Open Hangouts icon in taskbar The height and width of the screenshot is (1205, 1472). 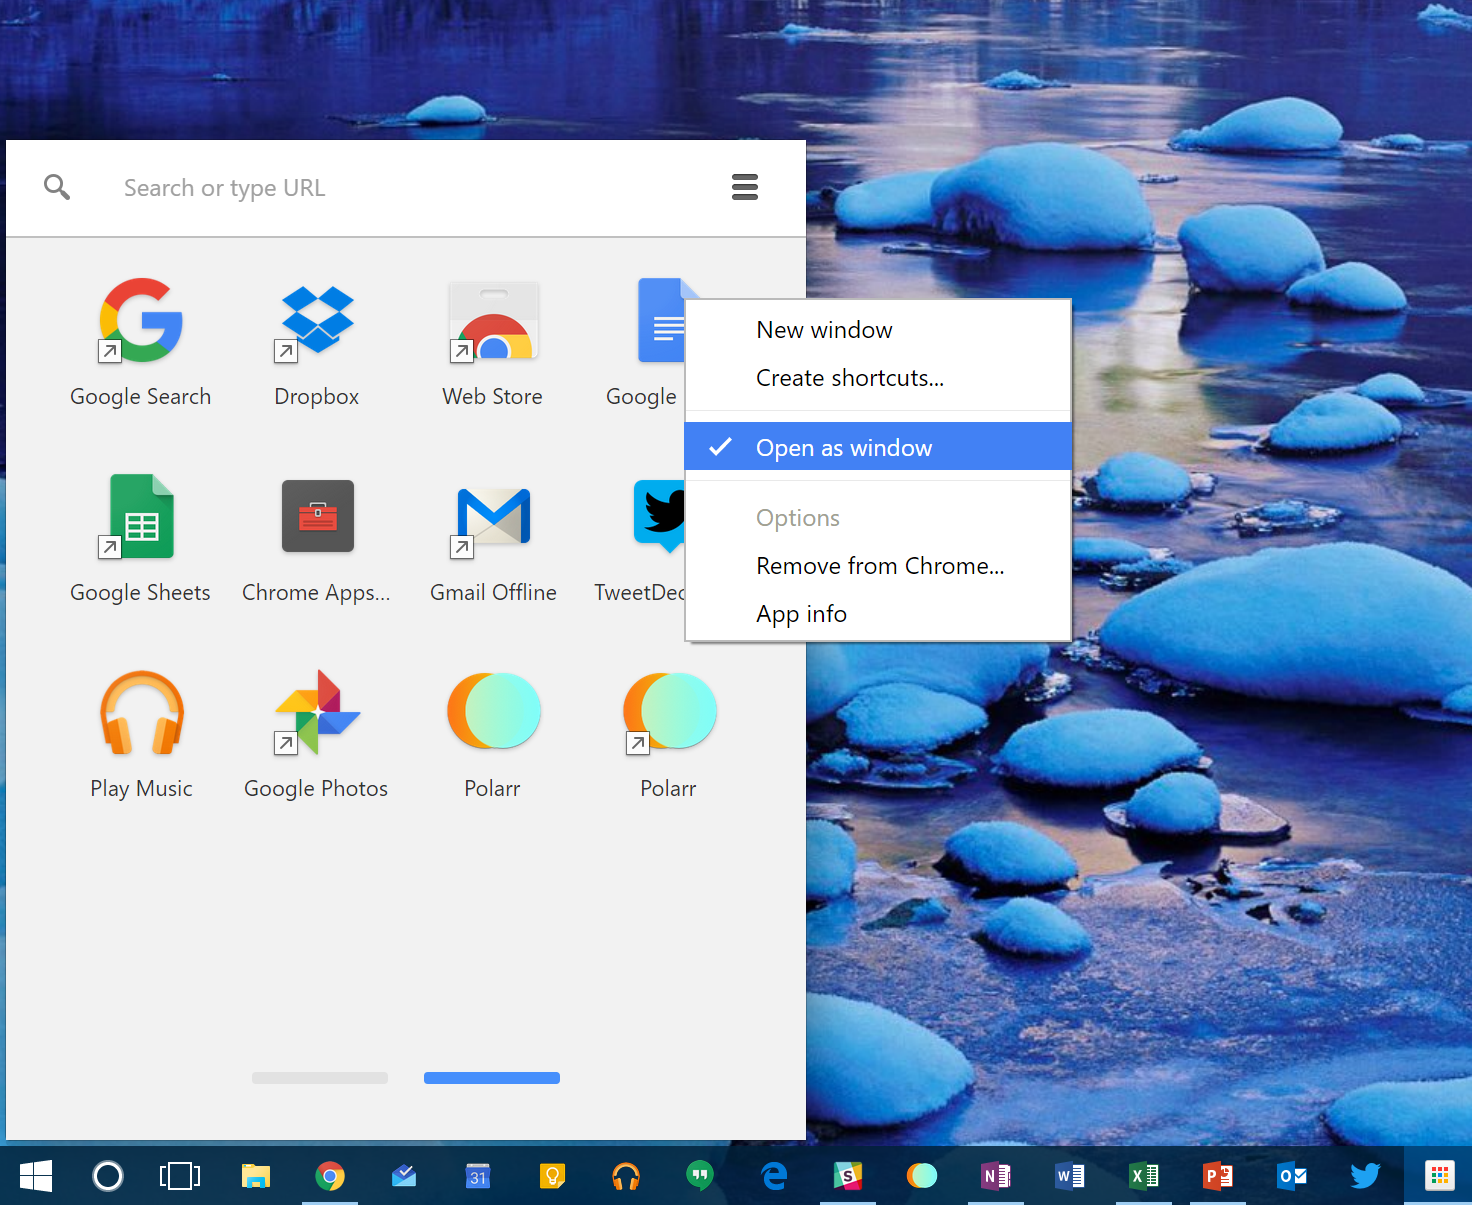700,1176
